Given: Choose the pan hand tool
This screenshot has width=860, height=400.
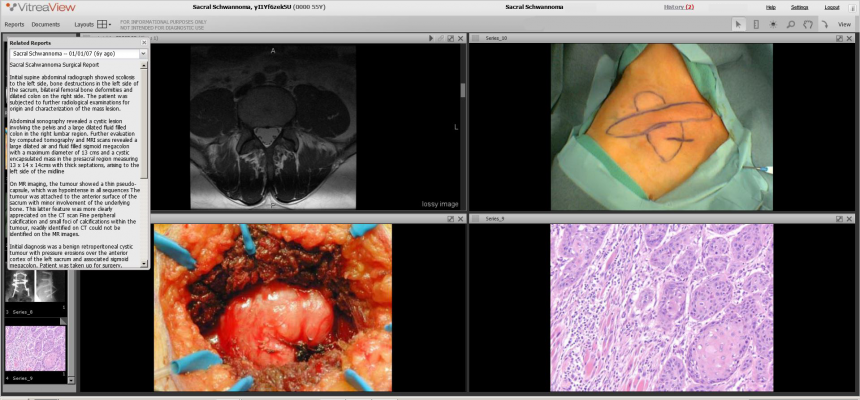Looking at the screenshot, I should coord(807,24).
